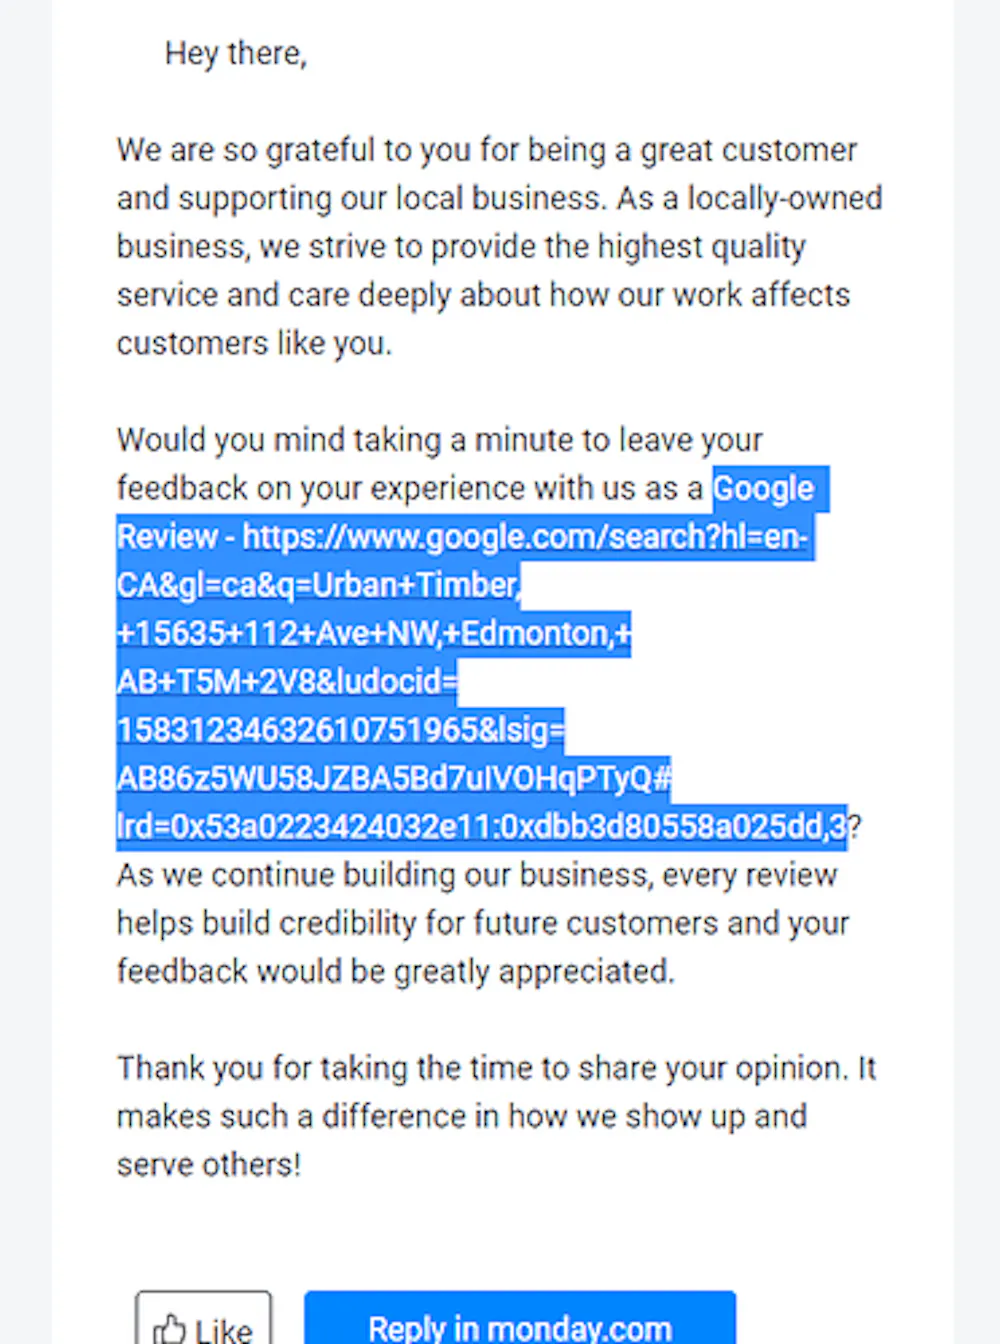Click the URL line starting with AB86z5WU58
This screenshot has height=1344, width=1000.
point(394,779)
